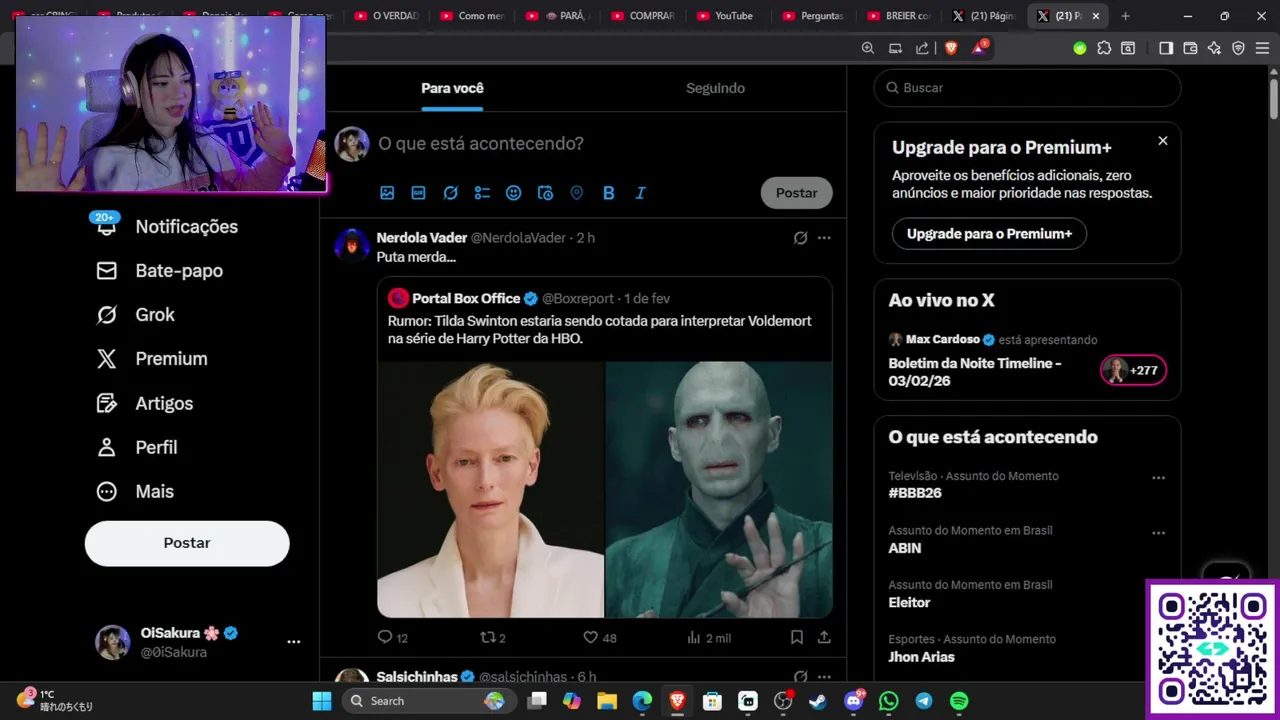Click the Buscar search box

point(1027,88)
